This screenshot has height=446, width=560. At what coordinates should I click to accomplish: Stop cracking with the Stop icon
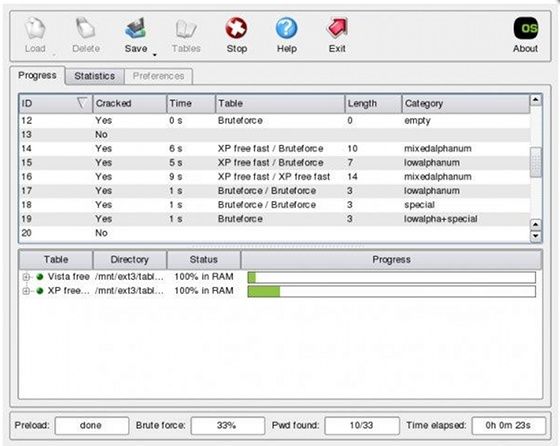pyautogui.click(x=236, y=28)
